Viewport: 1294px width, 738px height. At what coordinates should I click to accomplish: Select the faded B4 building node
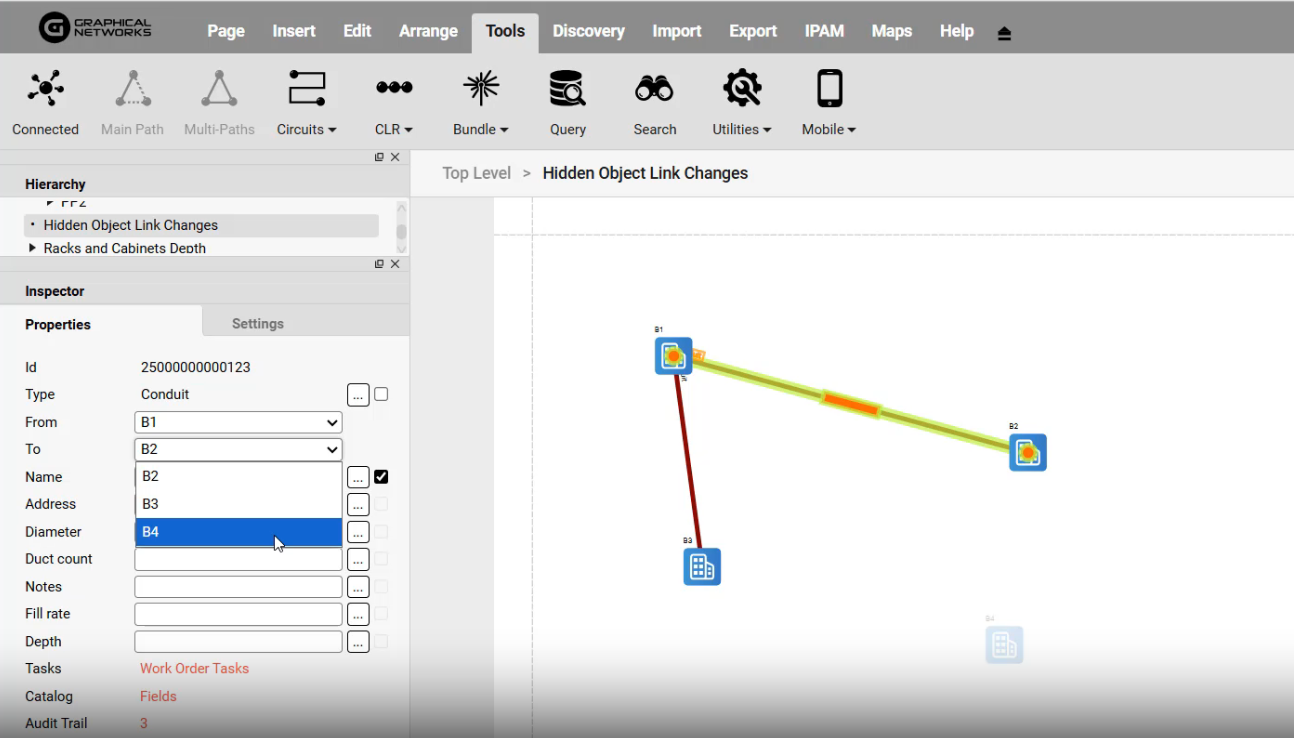1004,645
